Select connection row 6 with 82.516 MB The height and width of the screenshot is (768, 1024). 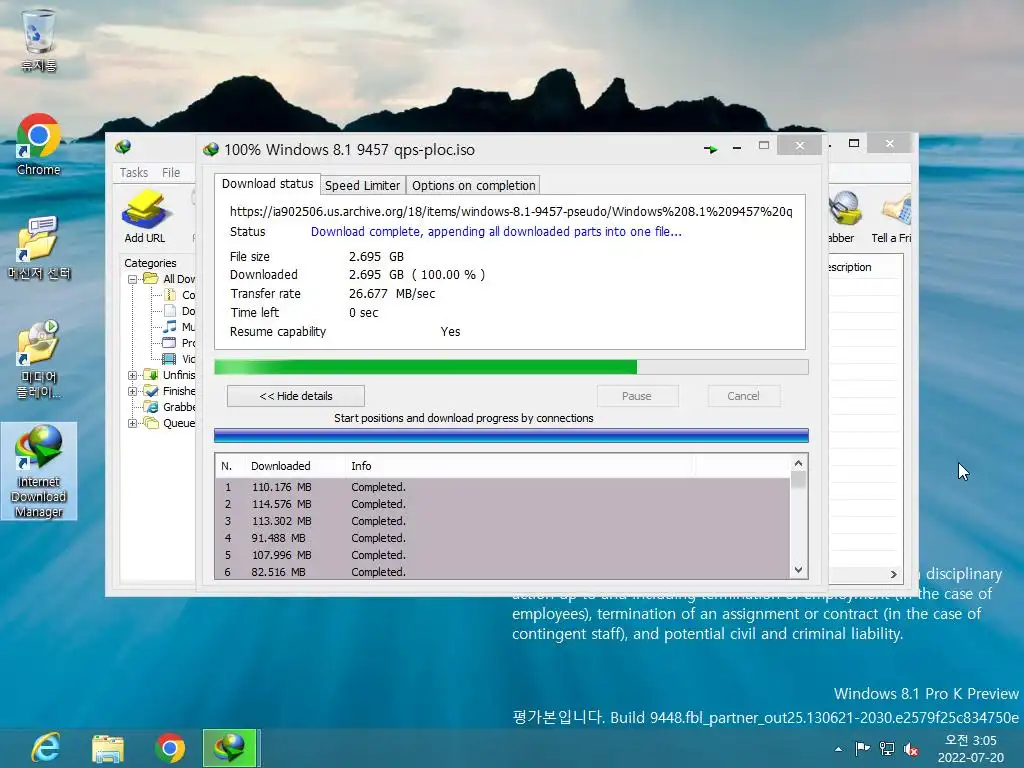(502, 571)
